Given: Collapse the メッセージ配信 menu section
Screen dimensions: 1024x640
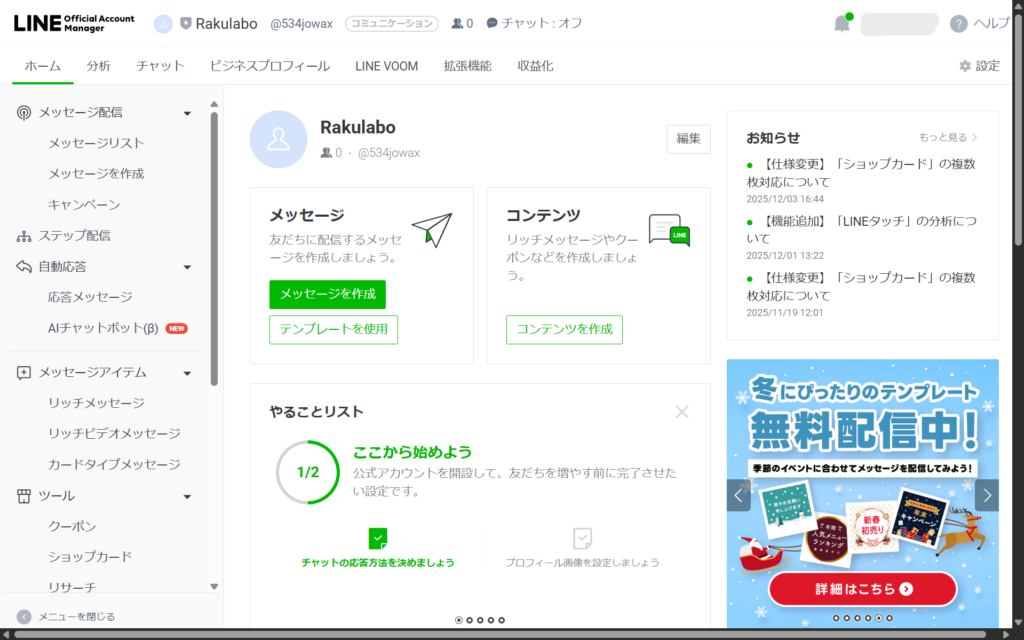Looking at the screenshot, I should point(187,113).
